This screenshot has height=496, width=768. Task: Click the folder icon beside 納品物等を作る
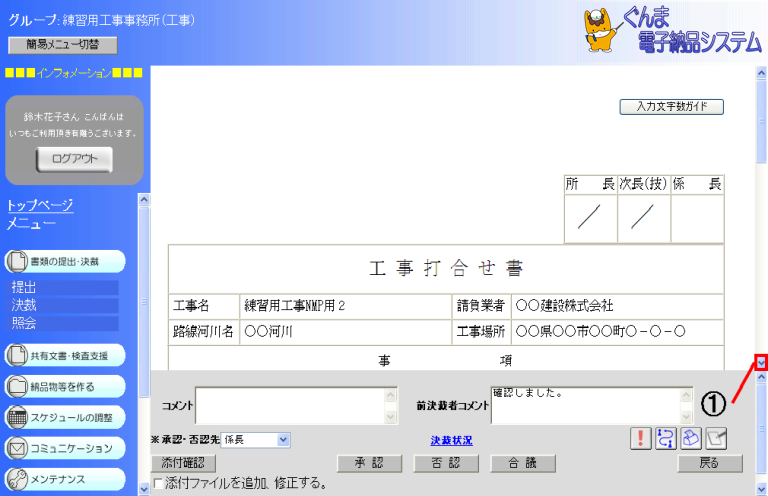tap(17, 386)
